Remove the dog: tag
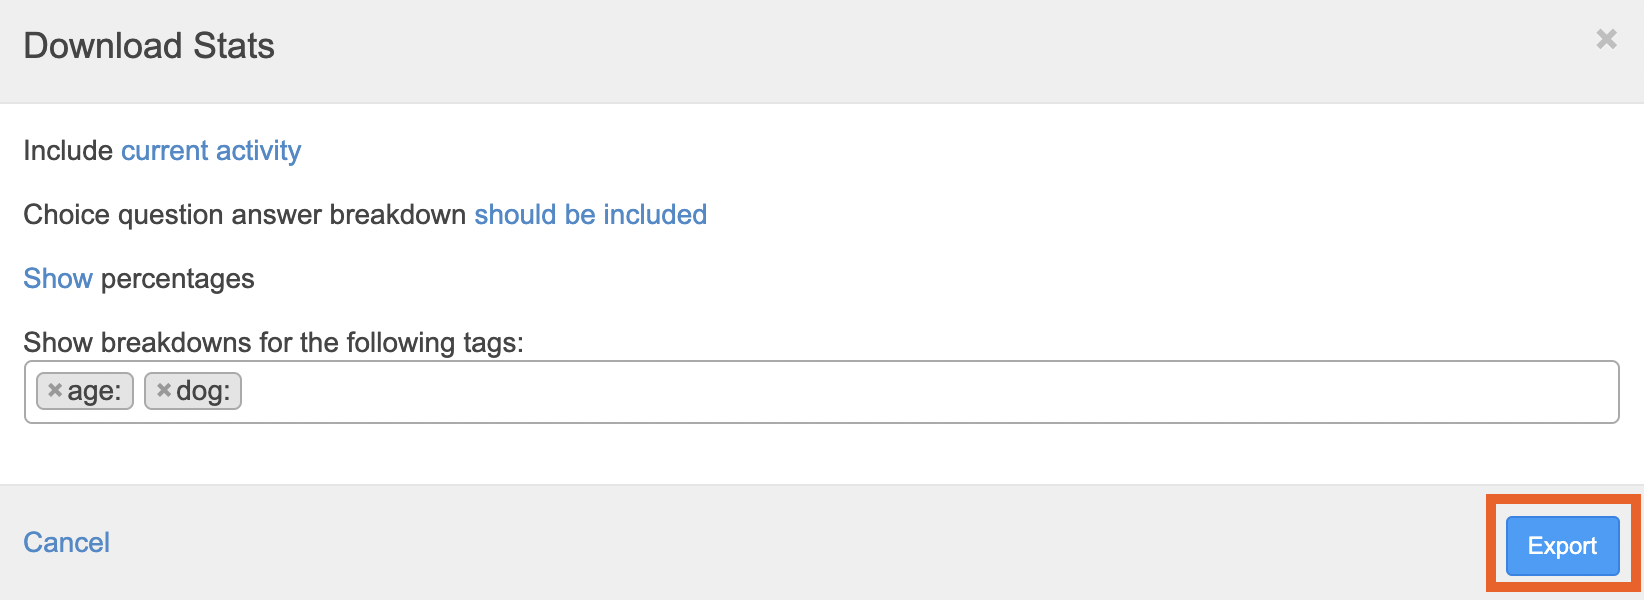The width and height of the screenshot is (1644, 600). 164,391
